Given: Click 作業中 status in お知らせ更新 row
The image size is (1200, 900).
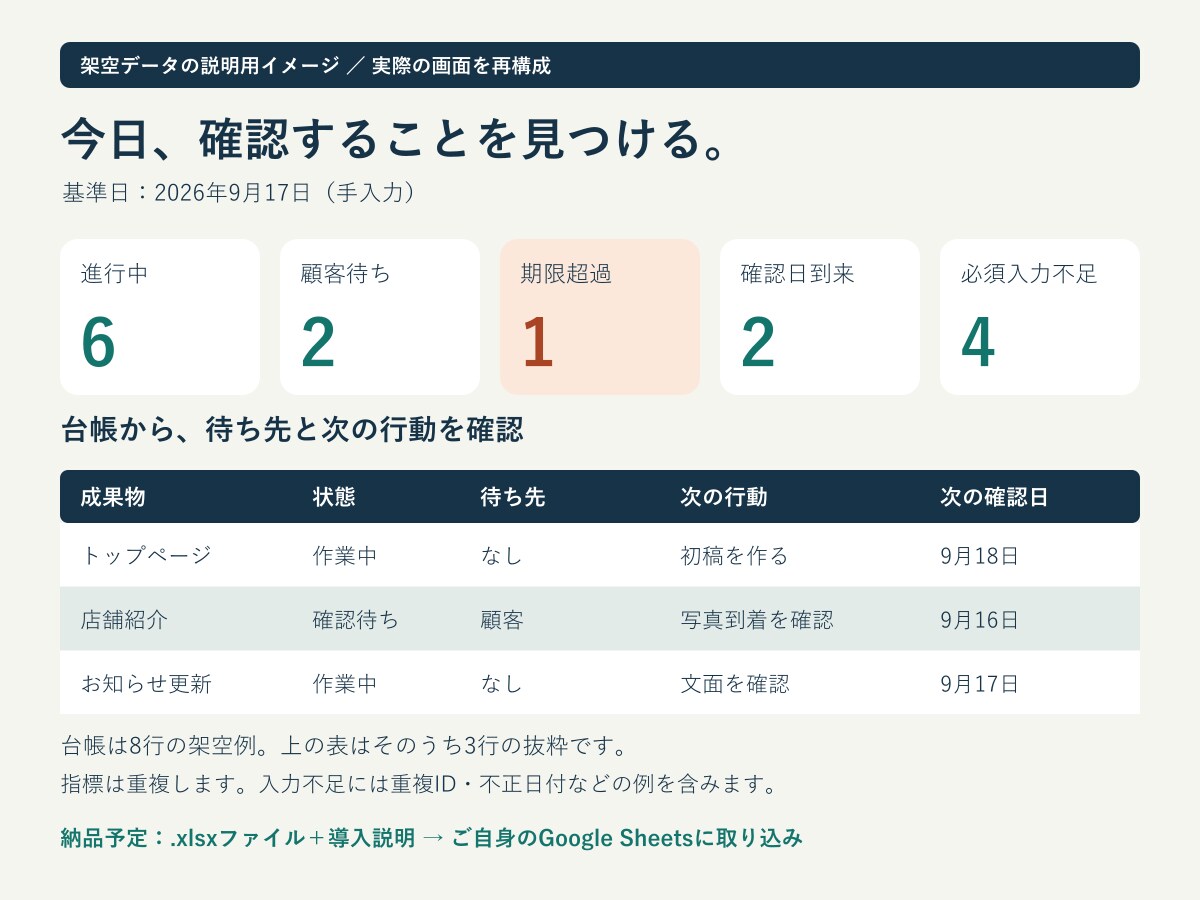Looking at the screenshot, I should 345,684.
